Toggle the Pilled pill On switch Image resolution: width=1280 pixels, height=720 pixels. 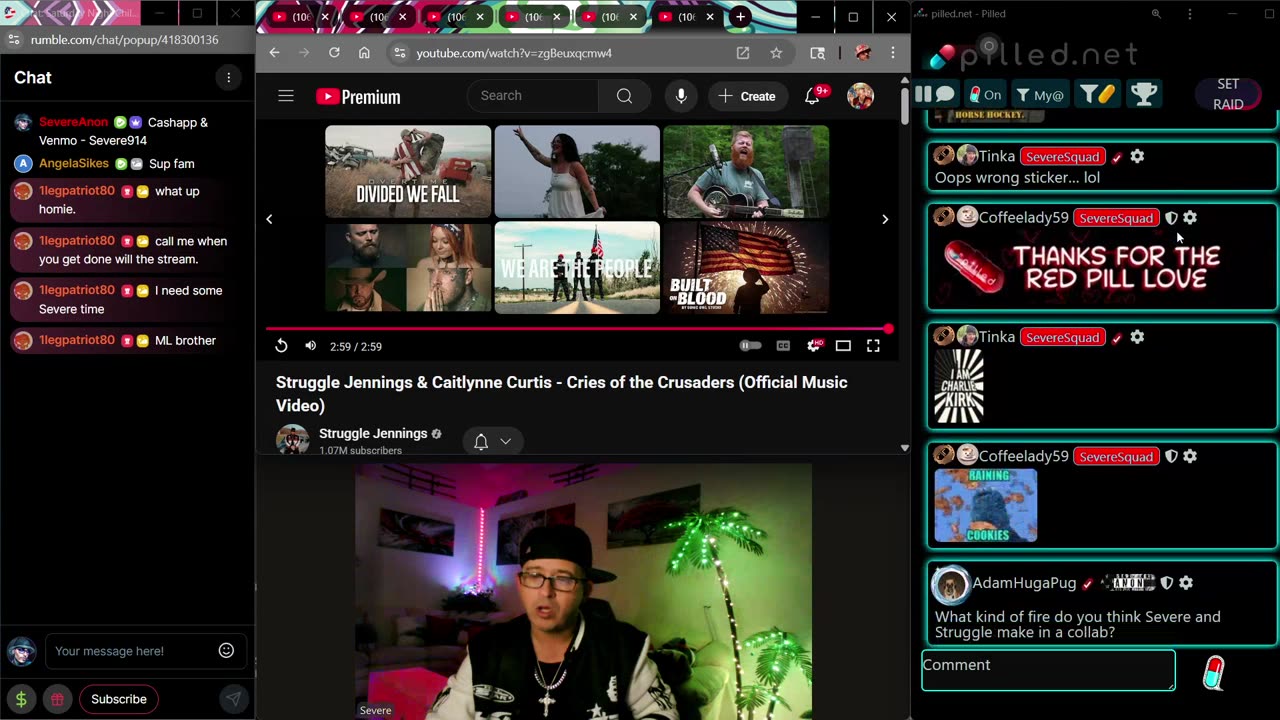tap(986, 95)
